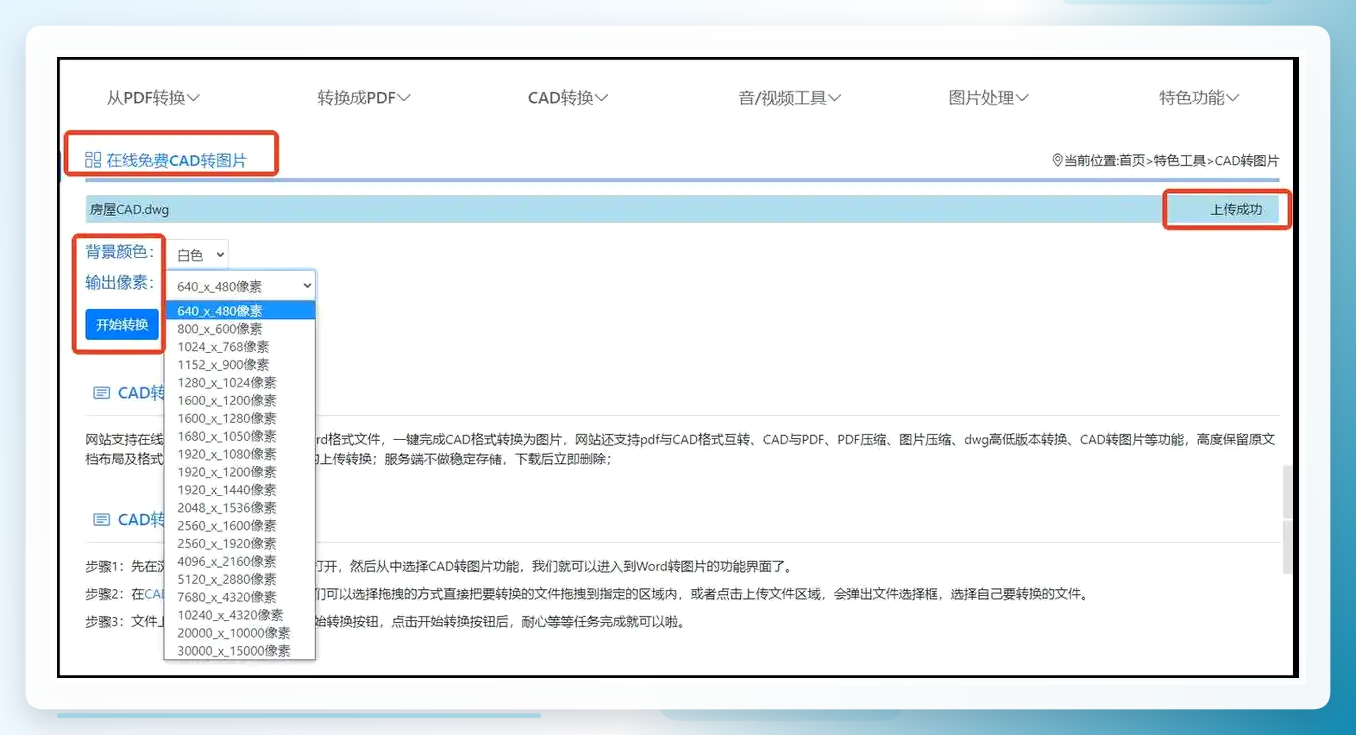Screen dimensions: 1356x735
Task: Expand the 图片处理 menu
Action: pyautogui.click(x=988, y=98)
